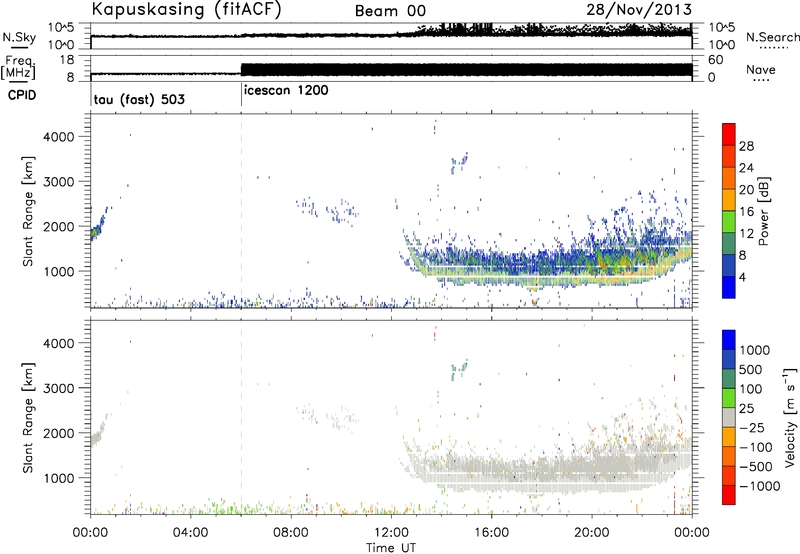Click the '60' Nave axis tick
The image size is (800, 554).
[716, 60]
